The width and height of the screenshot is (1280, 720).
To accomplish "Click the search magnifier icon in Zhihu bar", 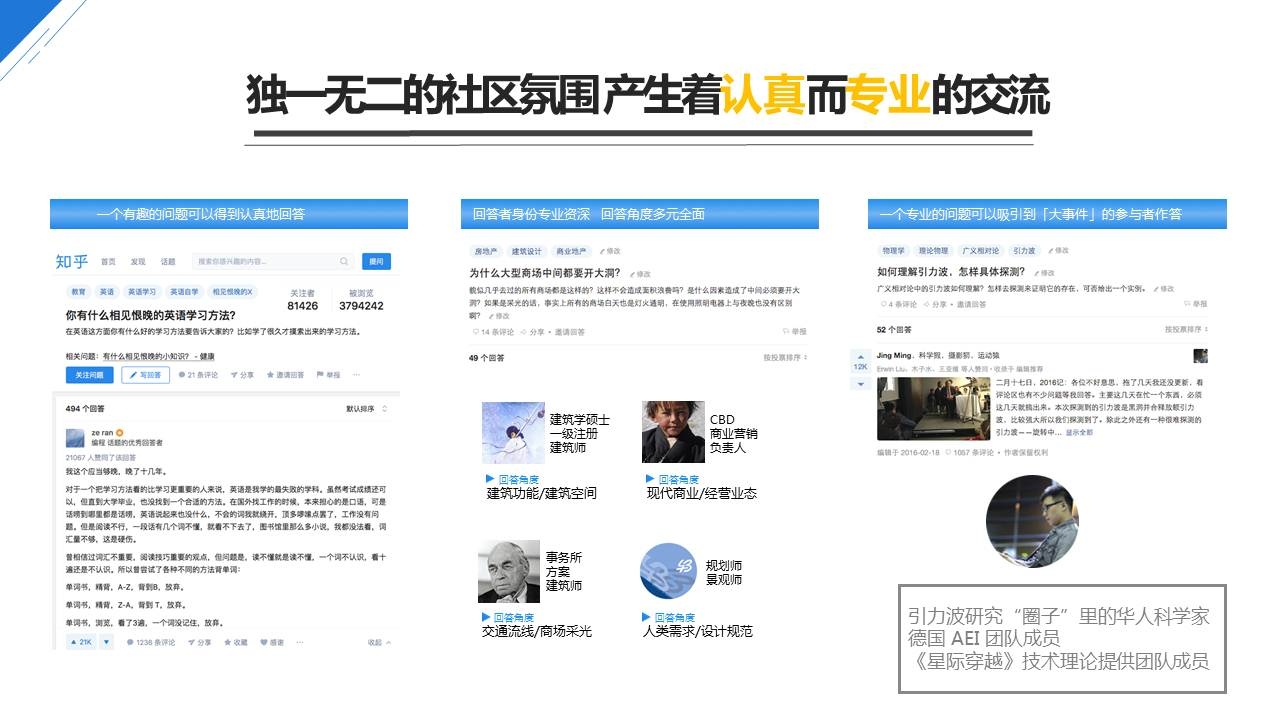I will coord(344,262).
